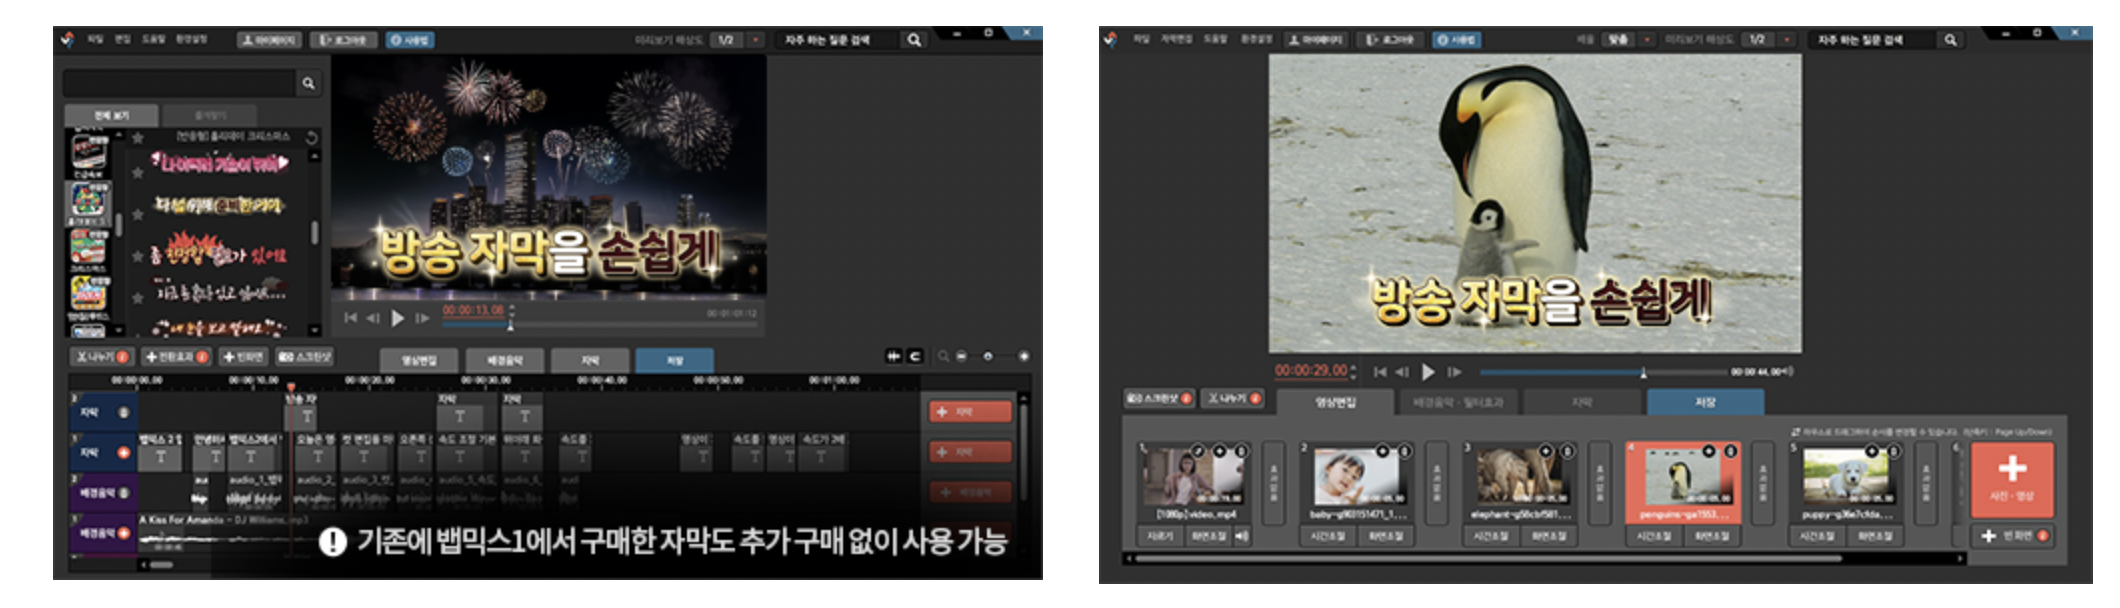Click the timeline fit-width icon
Screen dimensions: 2120x608
(894, 356)
